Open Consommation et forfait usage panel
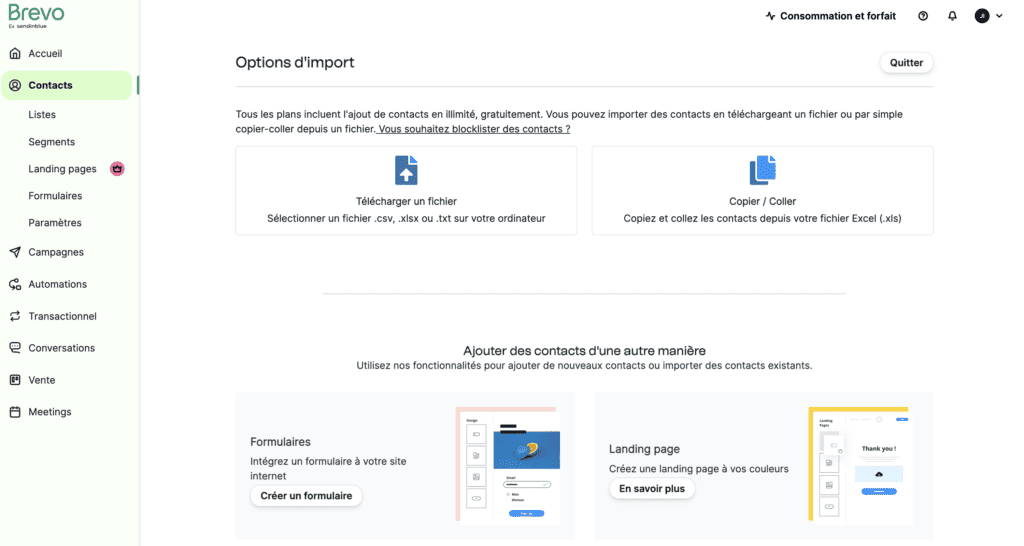 (830, 16)
